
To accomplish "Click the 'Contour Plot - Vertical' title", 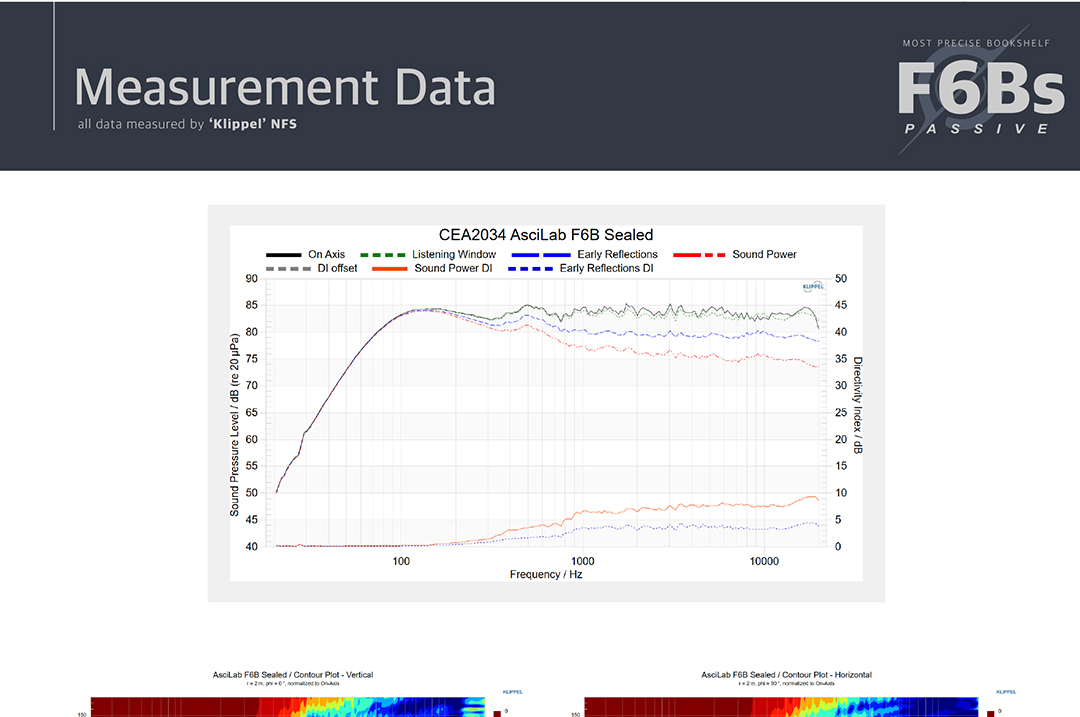I will [293, 675].
